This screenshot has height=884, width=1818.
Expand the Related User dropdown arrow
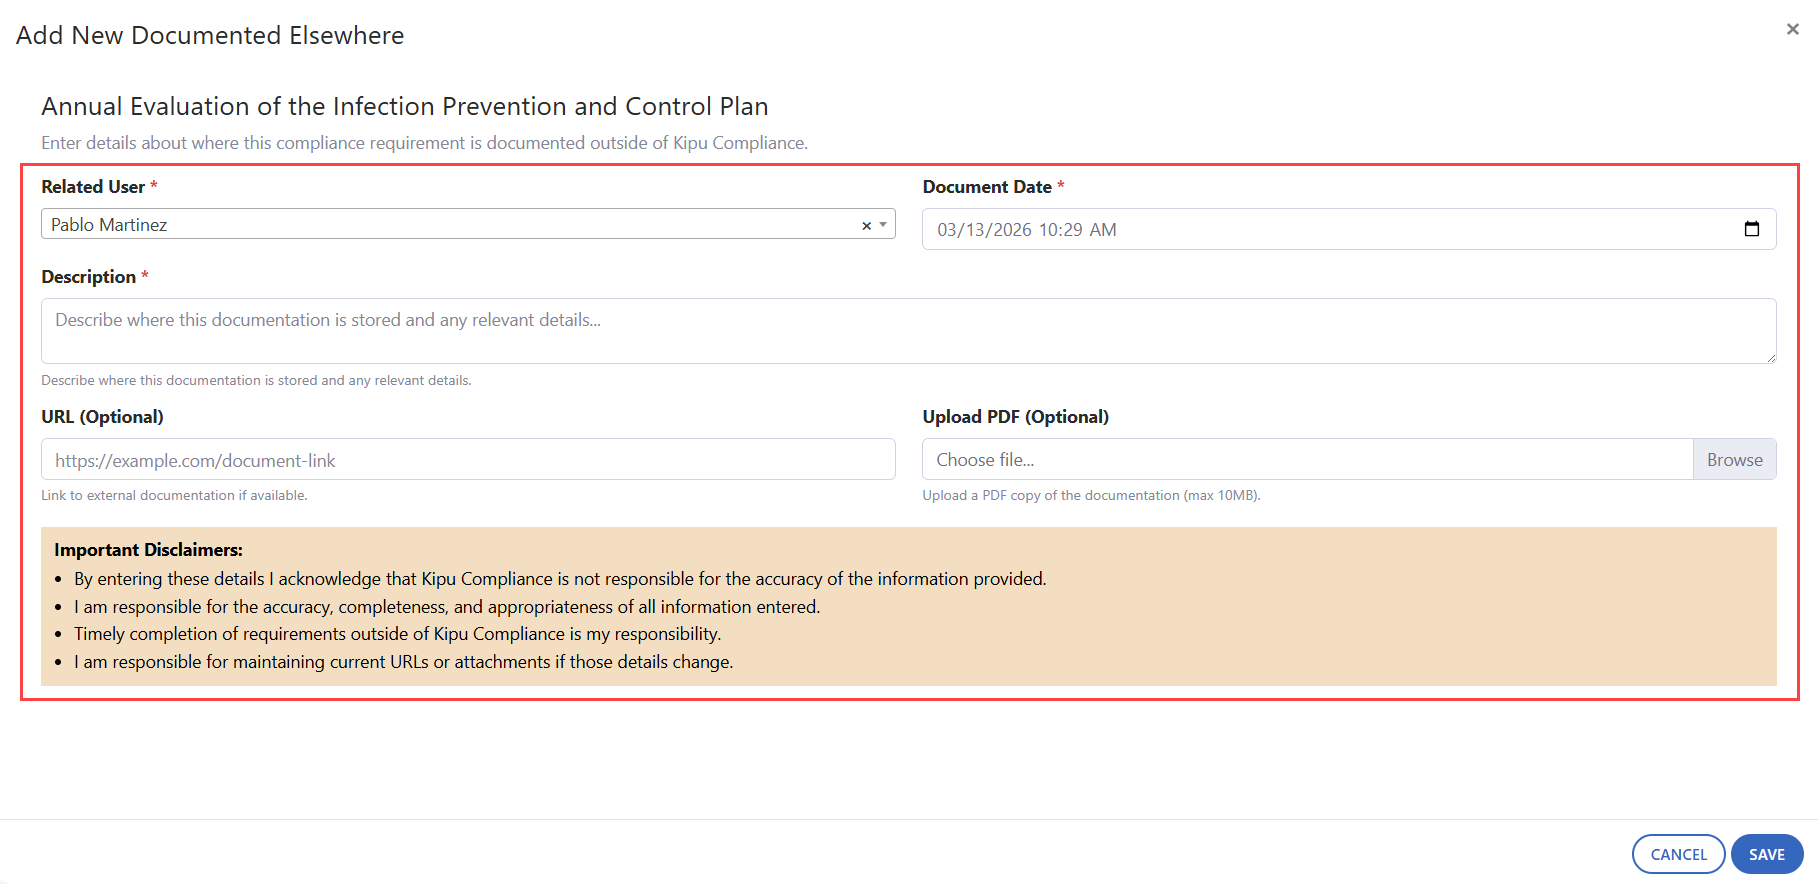click(883, 225)
